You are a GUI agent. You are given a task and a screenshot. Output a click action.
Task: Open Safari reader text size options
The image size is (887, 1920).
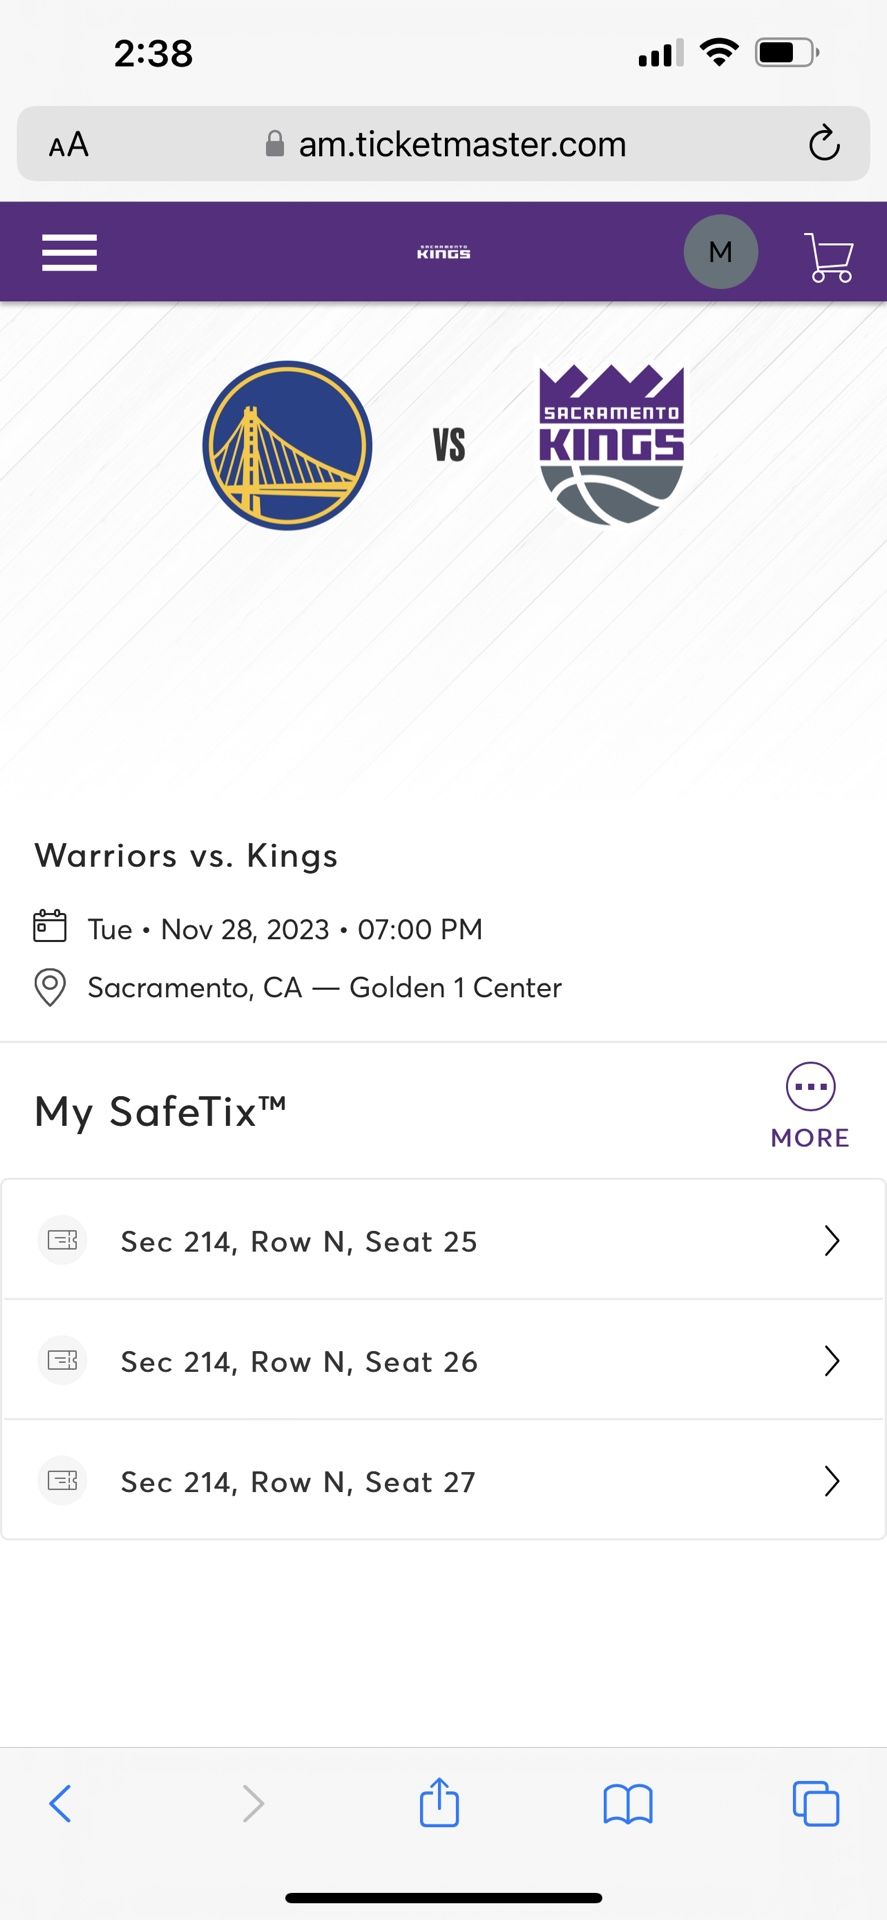tap(69, 145)
